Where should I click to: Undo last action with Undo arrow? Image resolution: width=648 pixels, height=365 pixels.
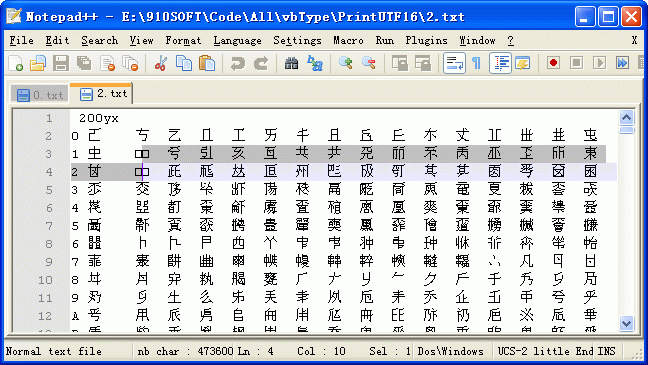(238, 63)
